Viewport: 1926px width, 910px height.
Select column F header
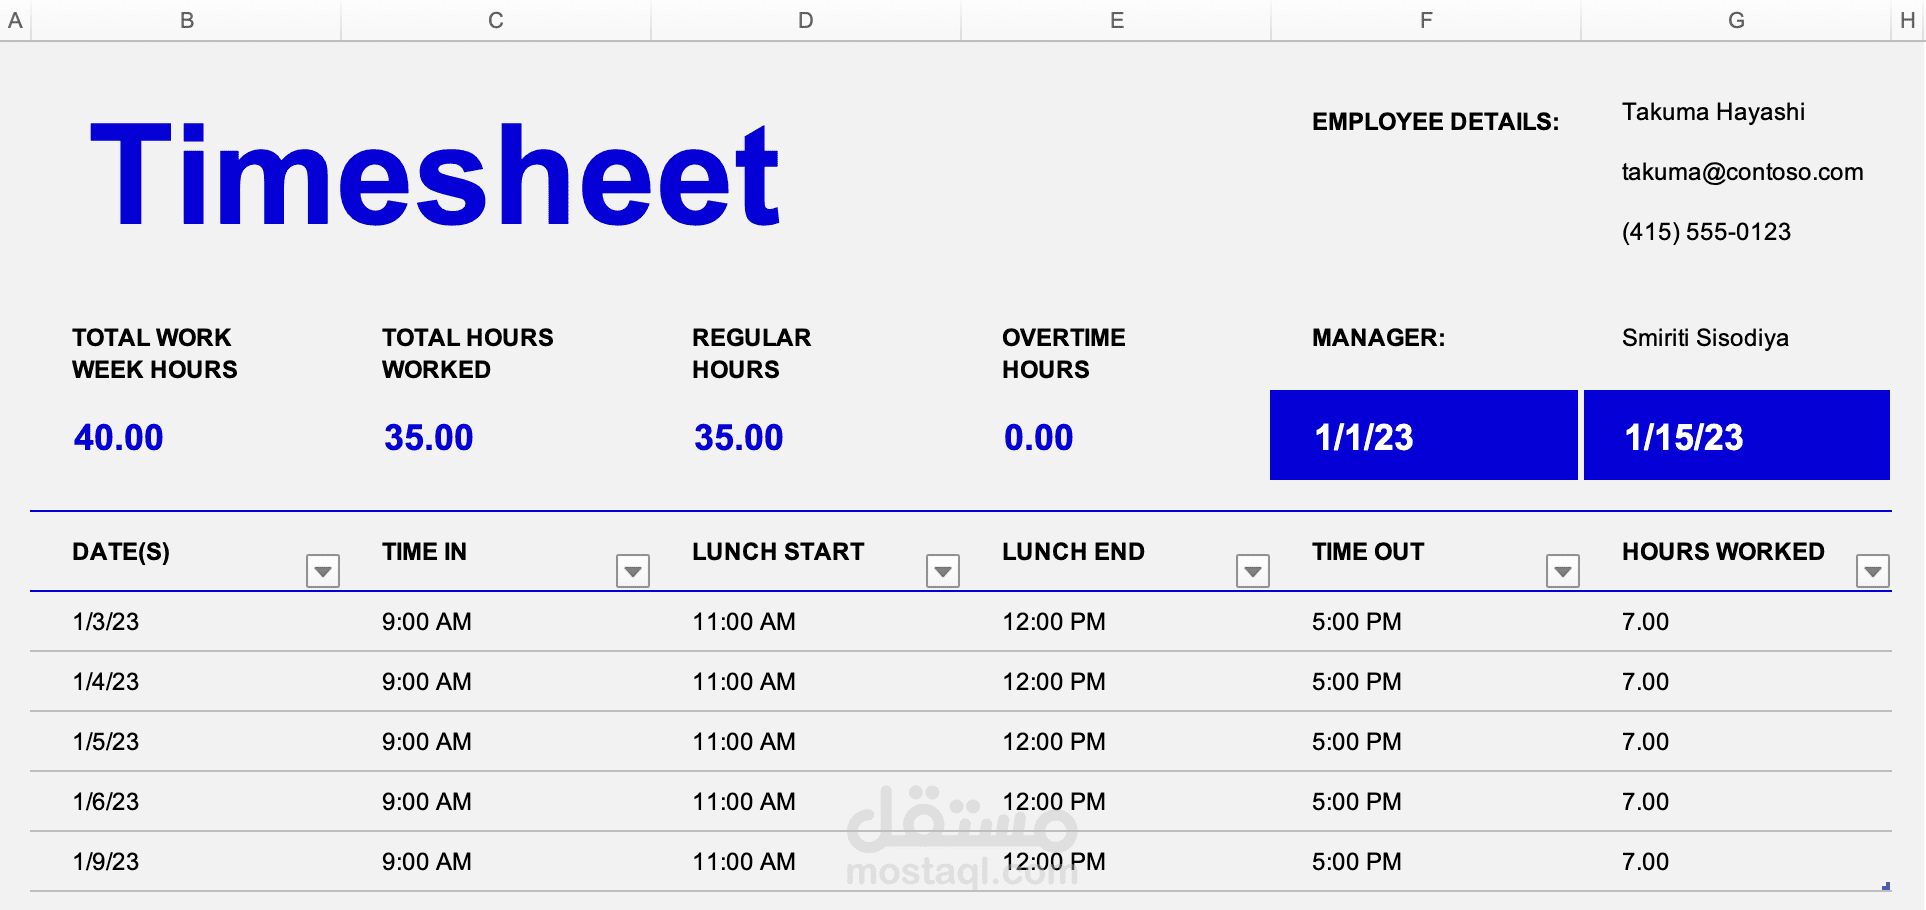tap(1426, 20)
